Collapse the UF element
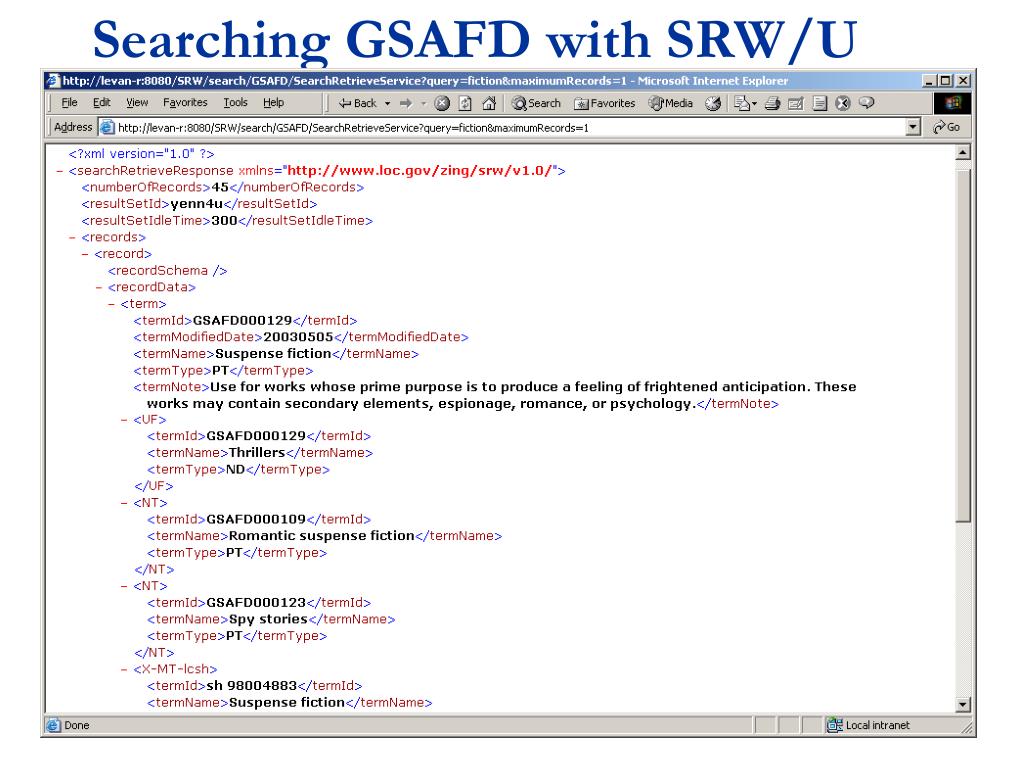 click(124, 420)
